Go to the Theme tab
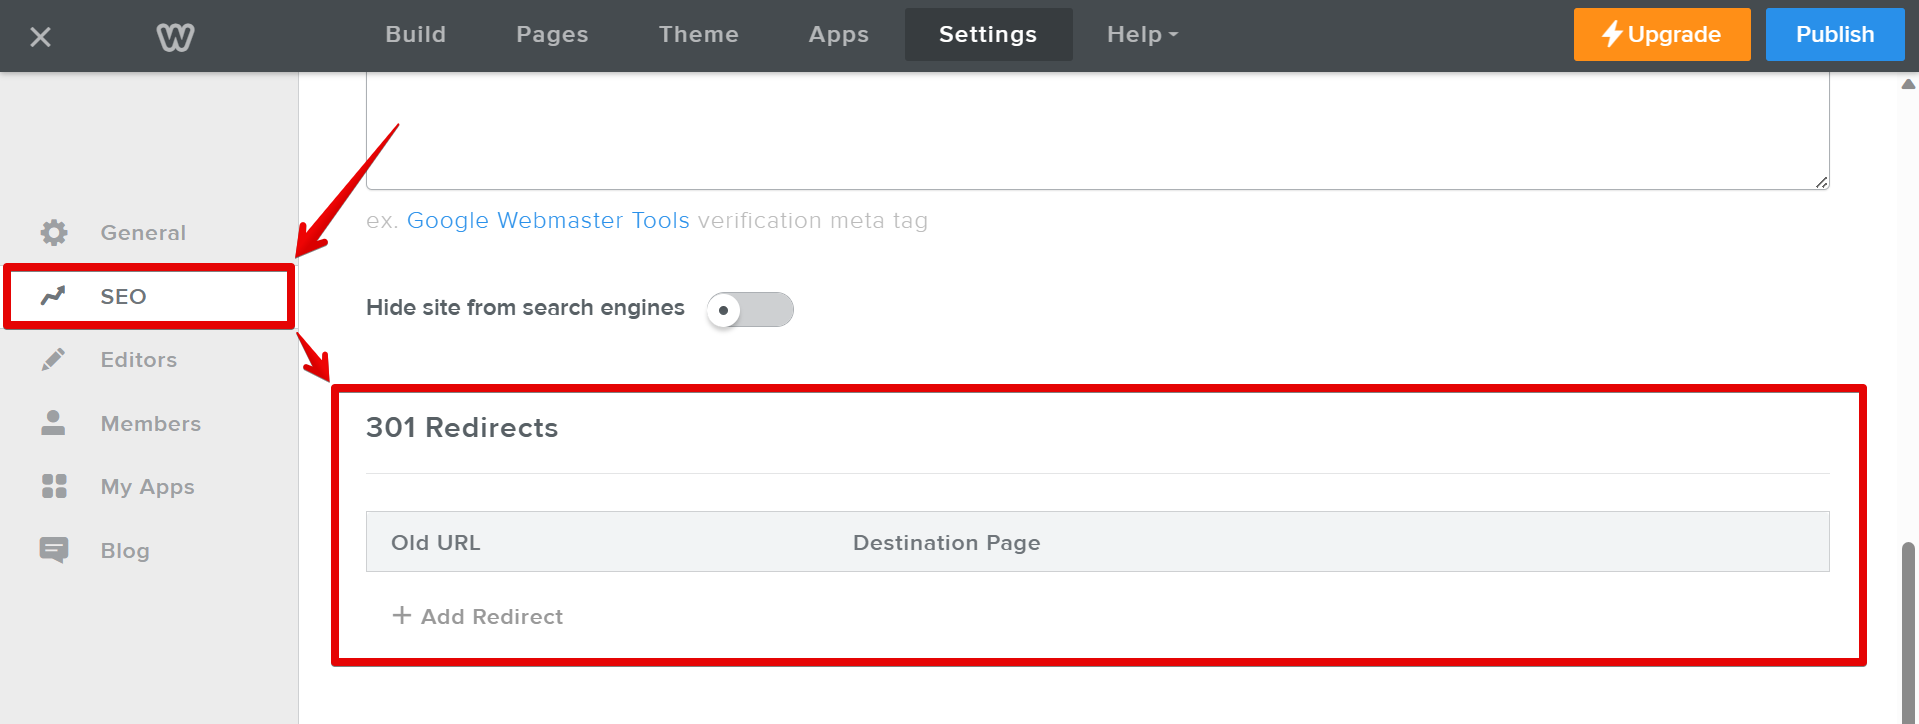This screenshot has width=1919, height=724. coord(698,35)
